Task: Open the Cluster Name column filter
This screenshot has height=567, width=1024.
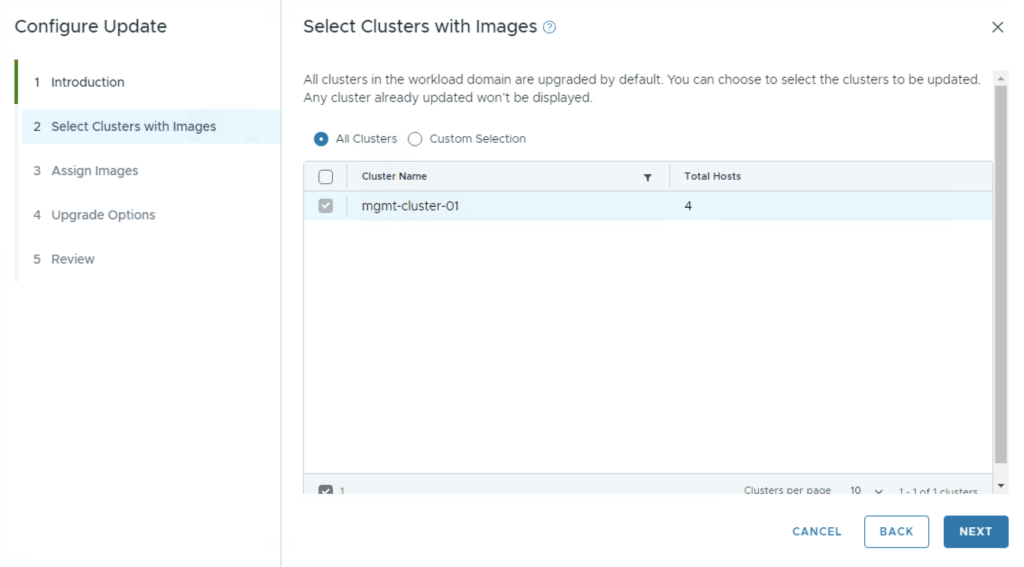Action: click(647, 177)
